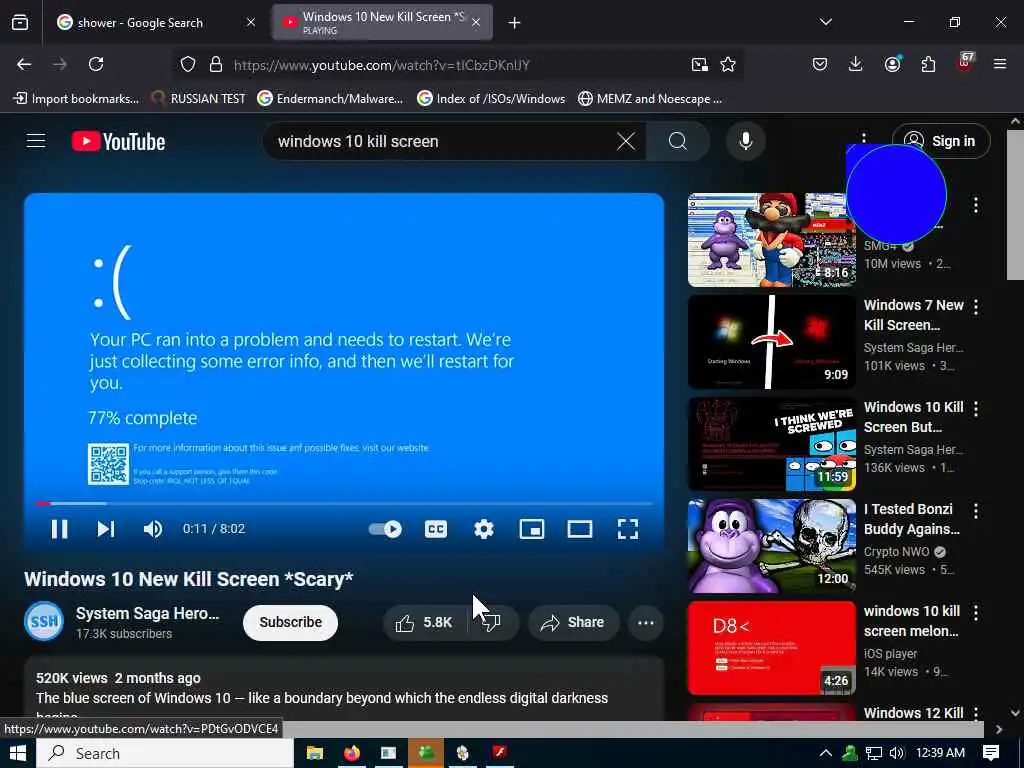Open the RUSSIAN TEST bookmark
The image size is (1024, 768).
tap(199, 99)
